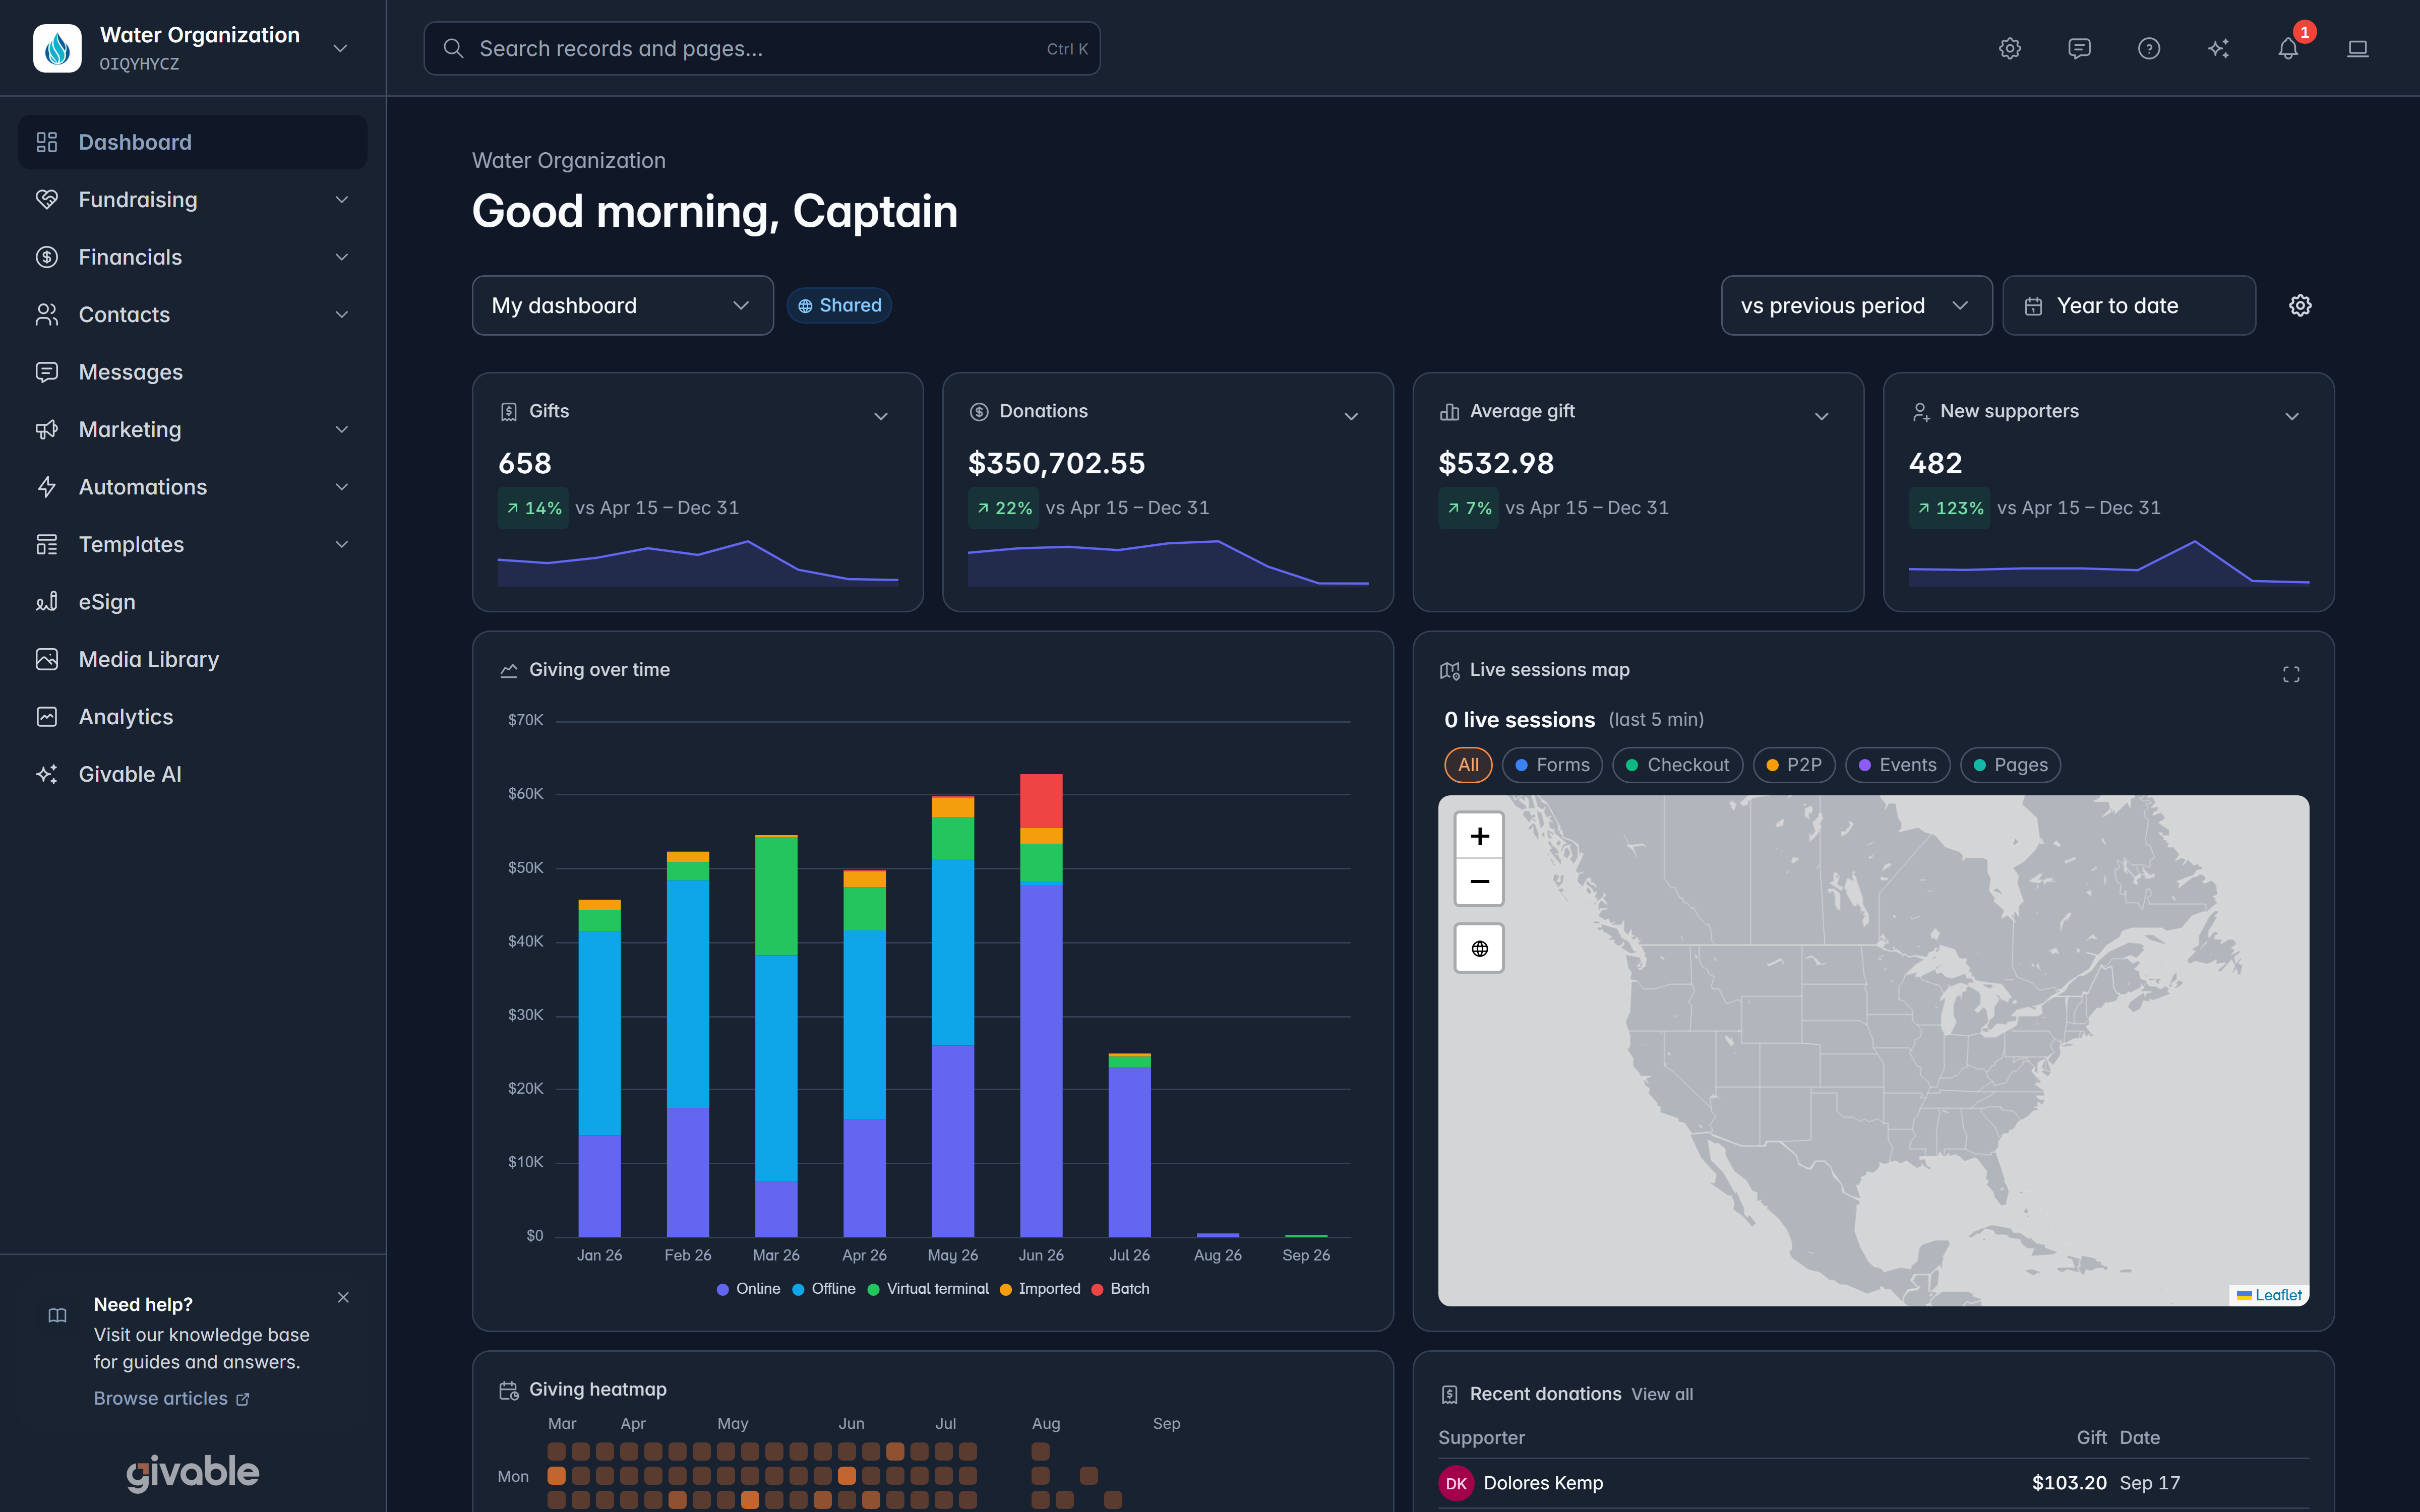The image size is (2420, 1512).
Task: Reset map view with globe button
Action: pyautogui.click(x=1479, y=948)
